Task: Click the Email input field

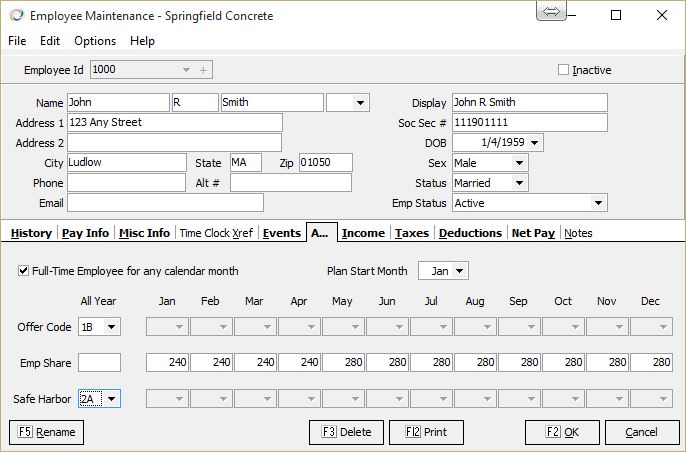Action: pyautogui.click(x=165, y=203)
